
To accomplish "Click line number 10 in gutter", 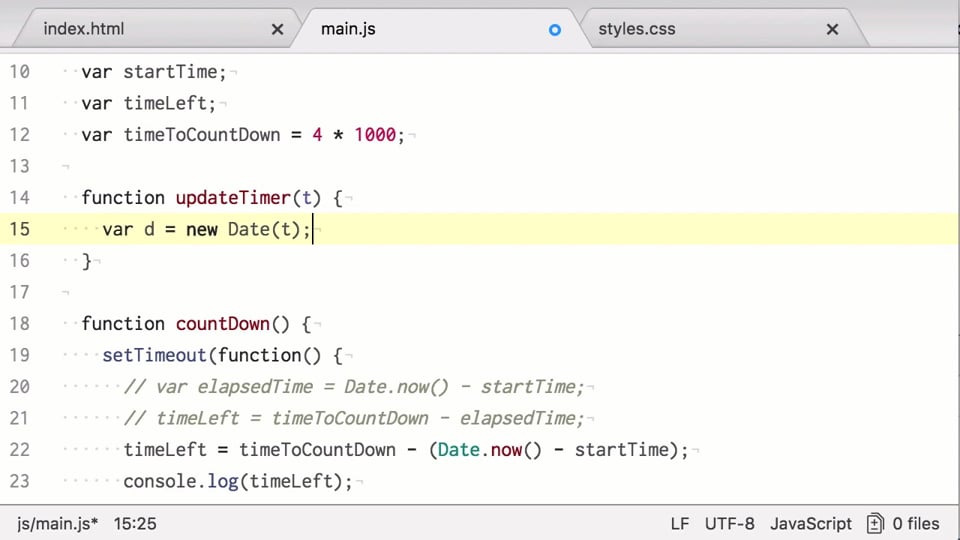I will click(x=19, y=72).
